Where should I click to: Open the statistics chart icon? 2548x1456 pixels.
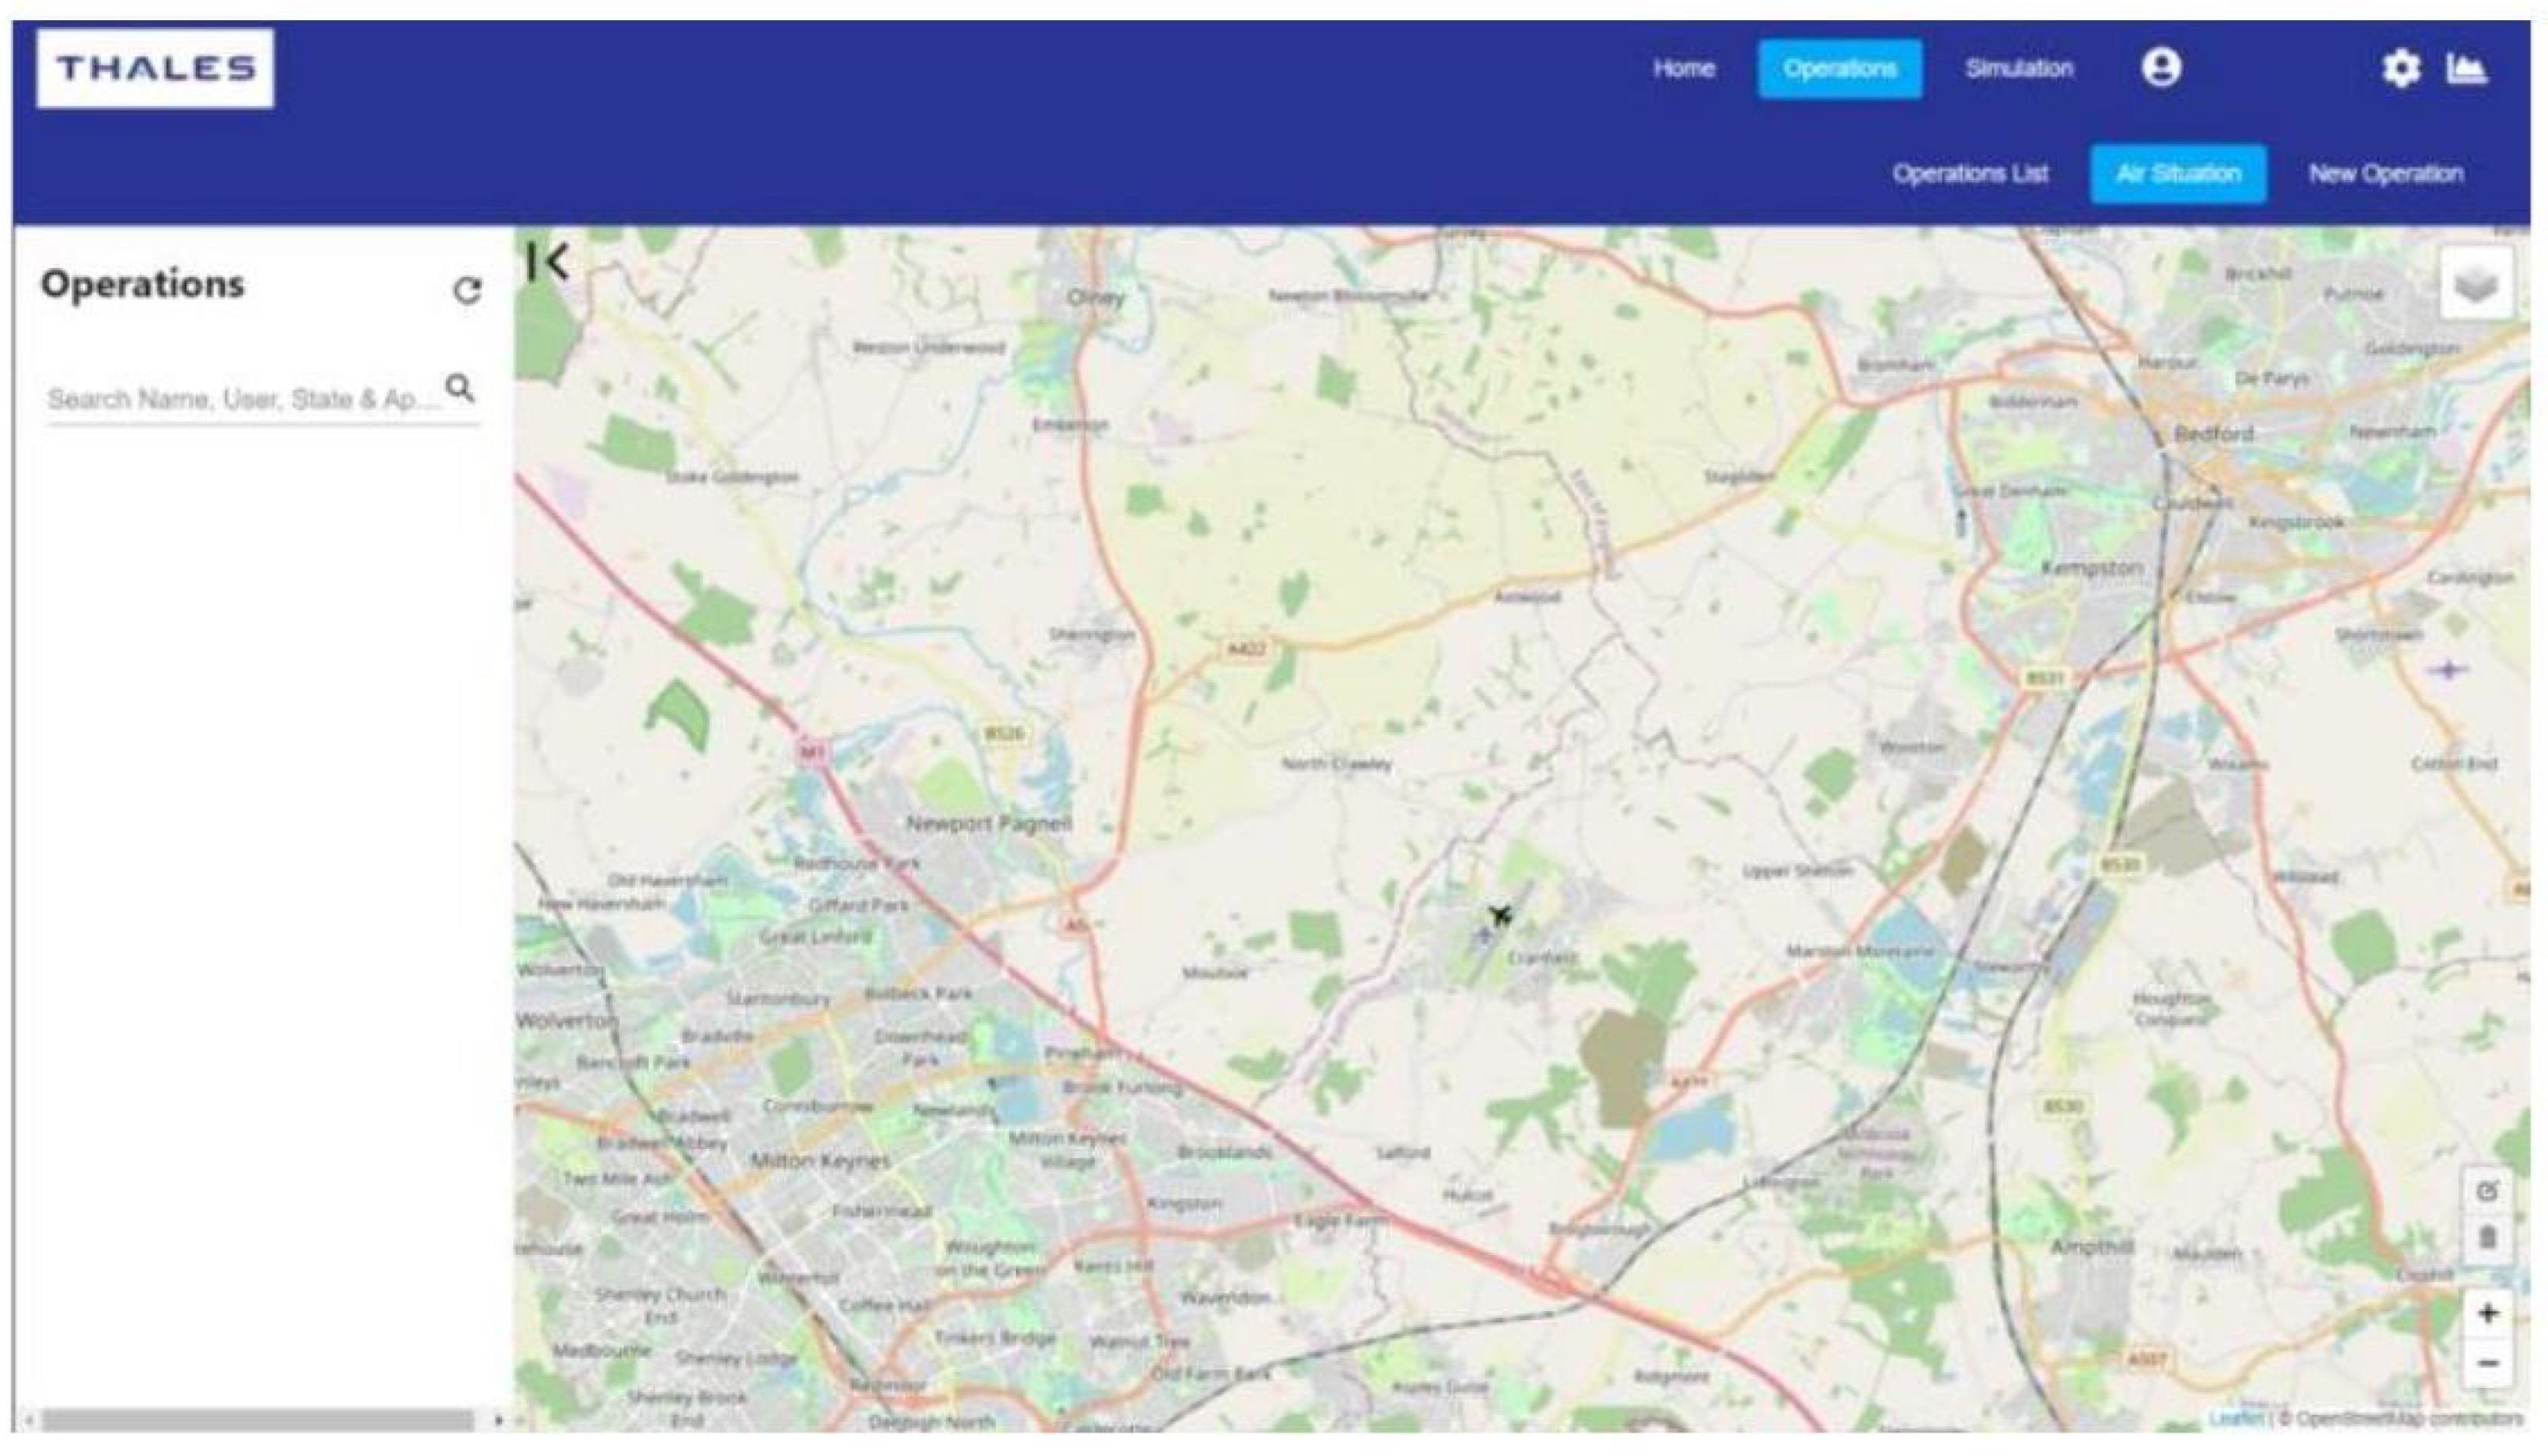pyautogui.click(x=2466, y=68)
